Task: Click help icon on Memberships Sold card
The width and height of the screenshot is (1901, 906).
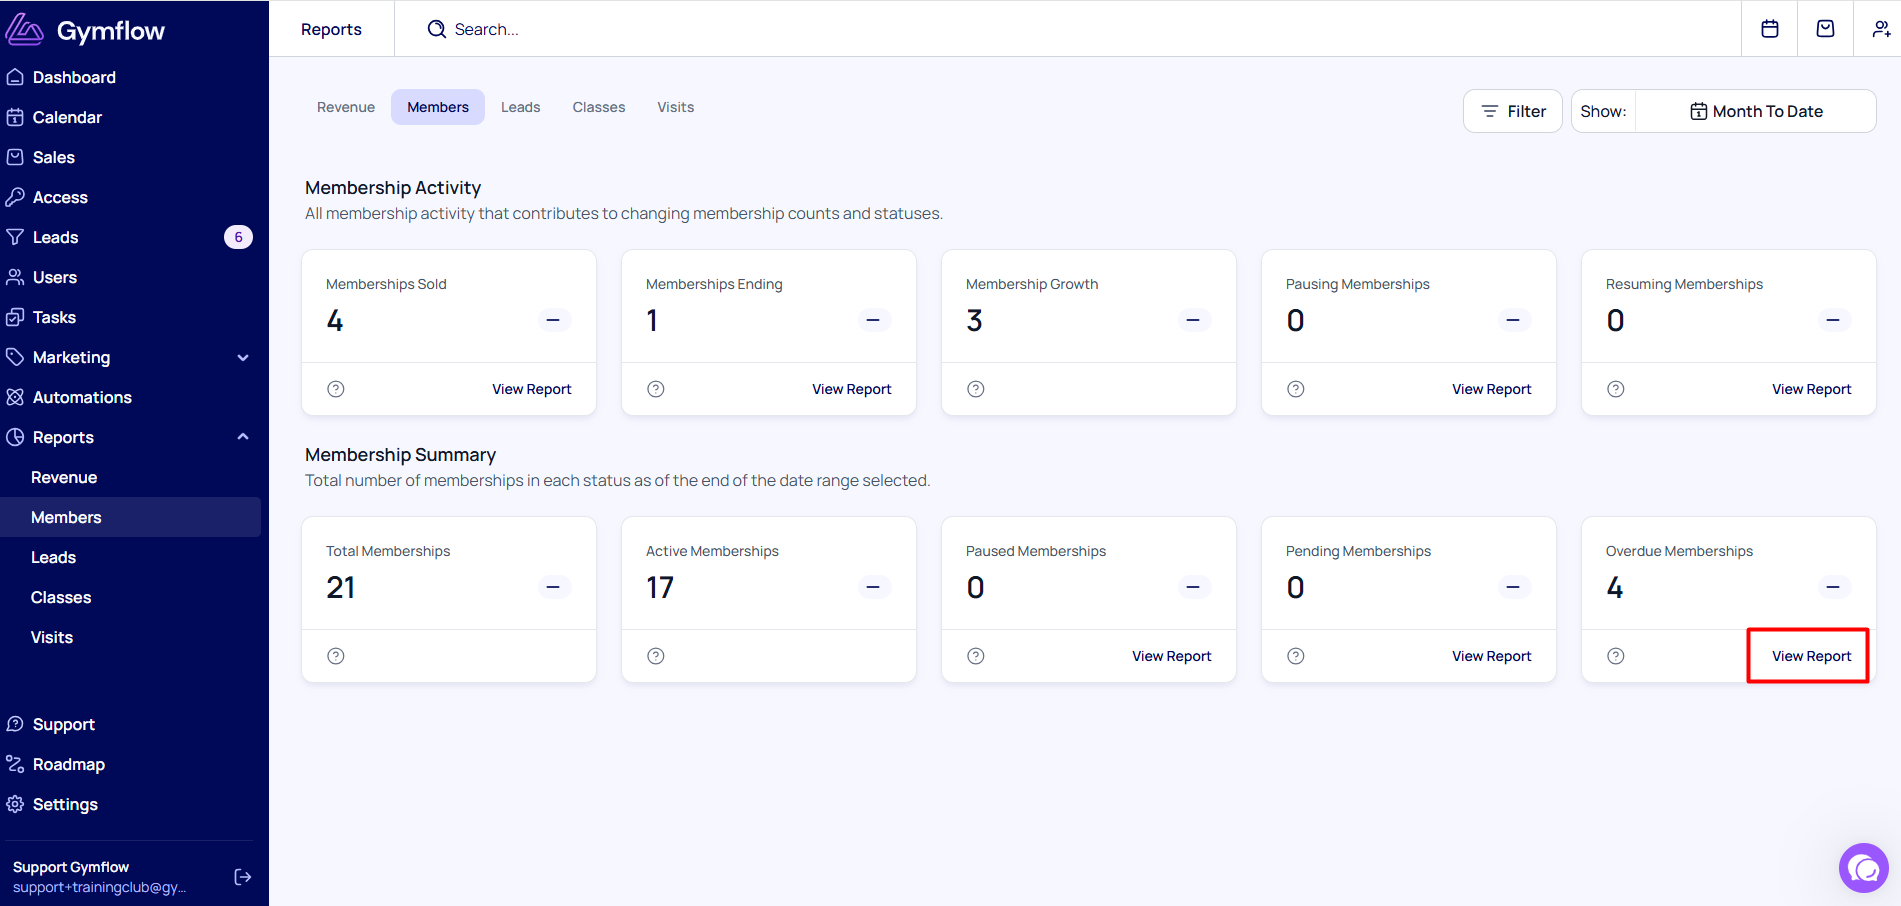Action: pos(336,389)
